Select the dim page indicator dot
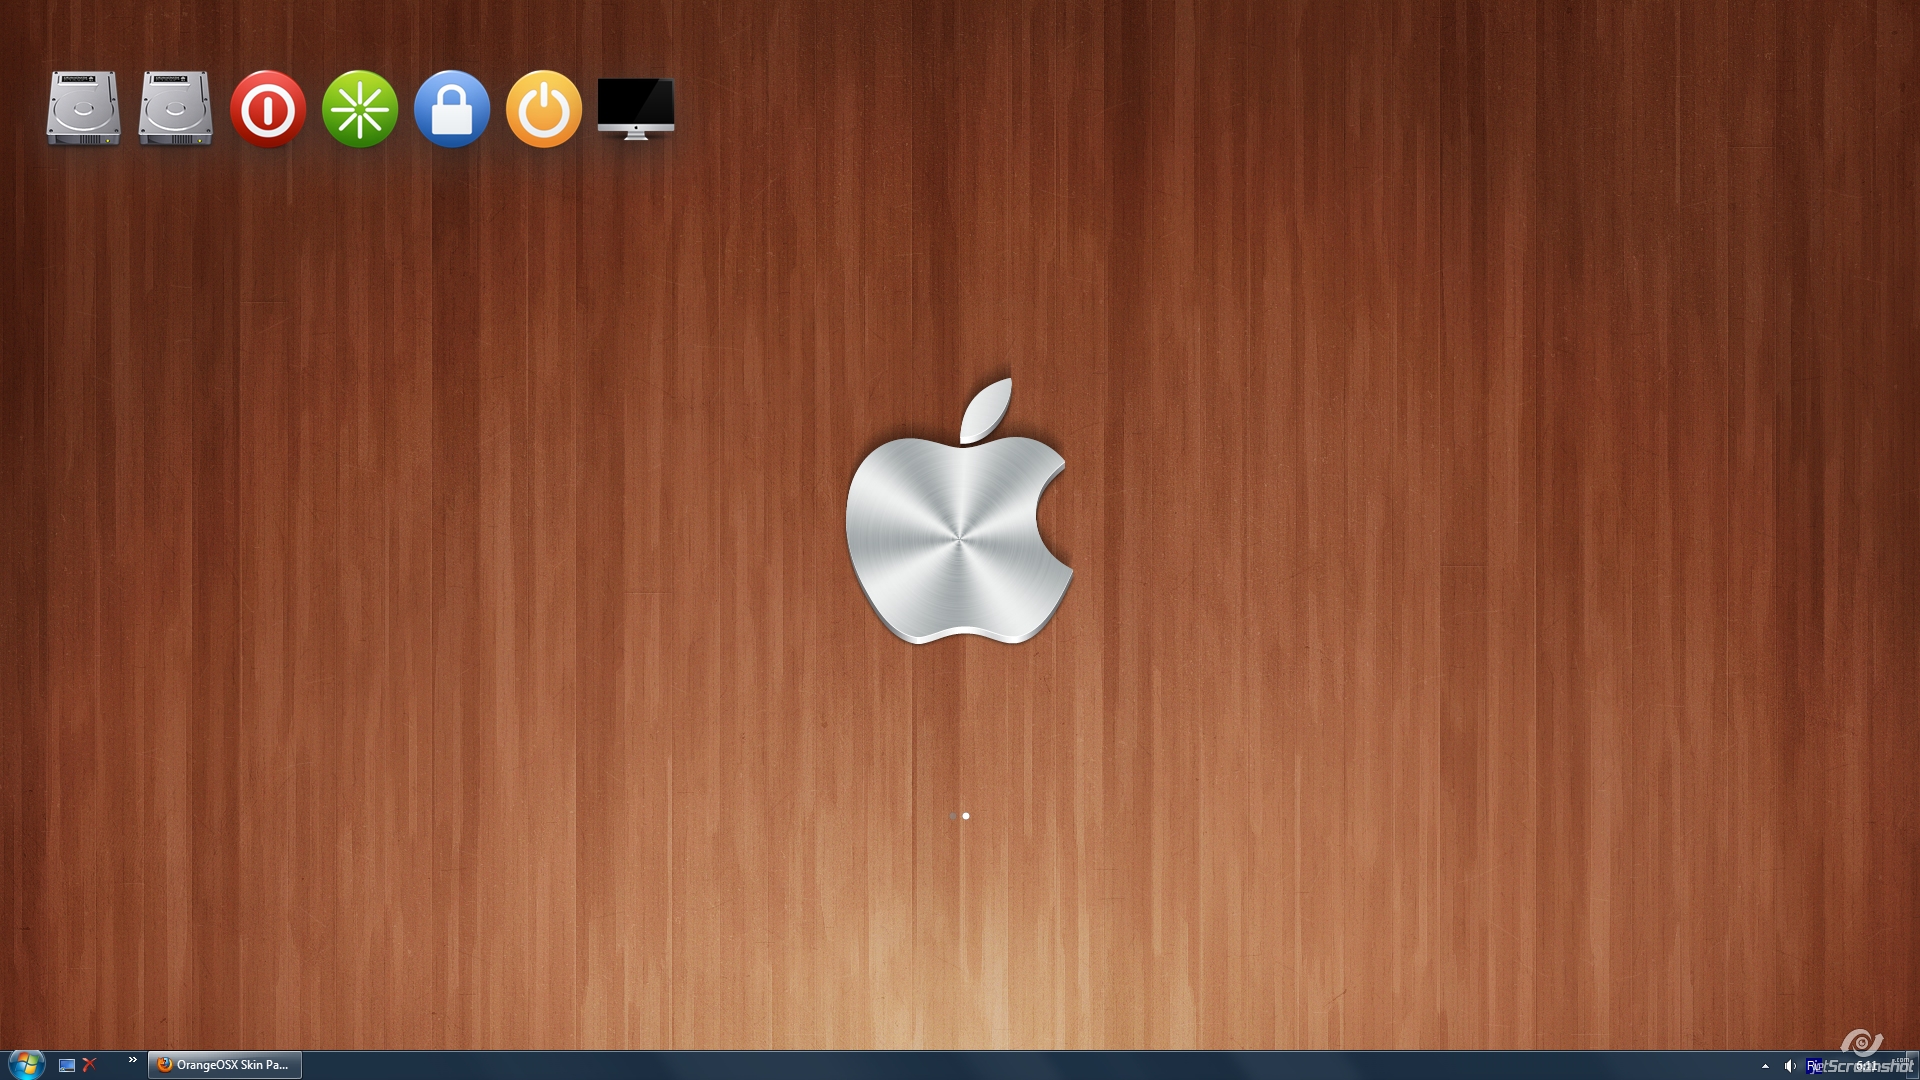 [952, 816]
